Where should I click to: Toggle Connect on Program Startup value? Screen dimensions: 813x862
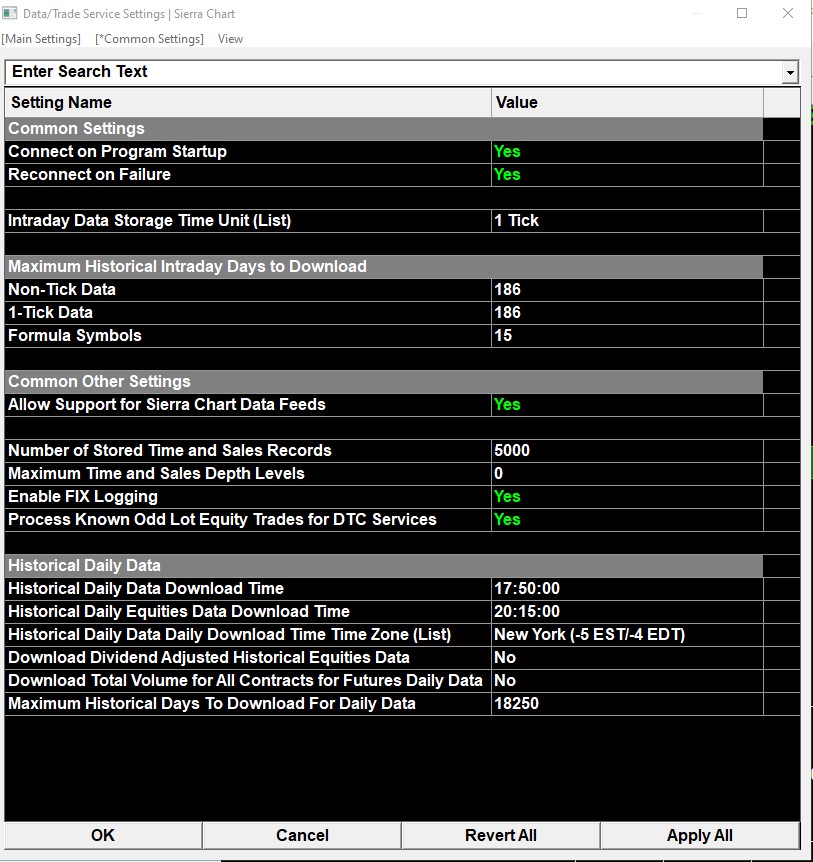627,152
